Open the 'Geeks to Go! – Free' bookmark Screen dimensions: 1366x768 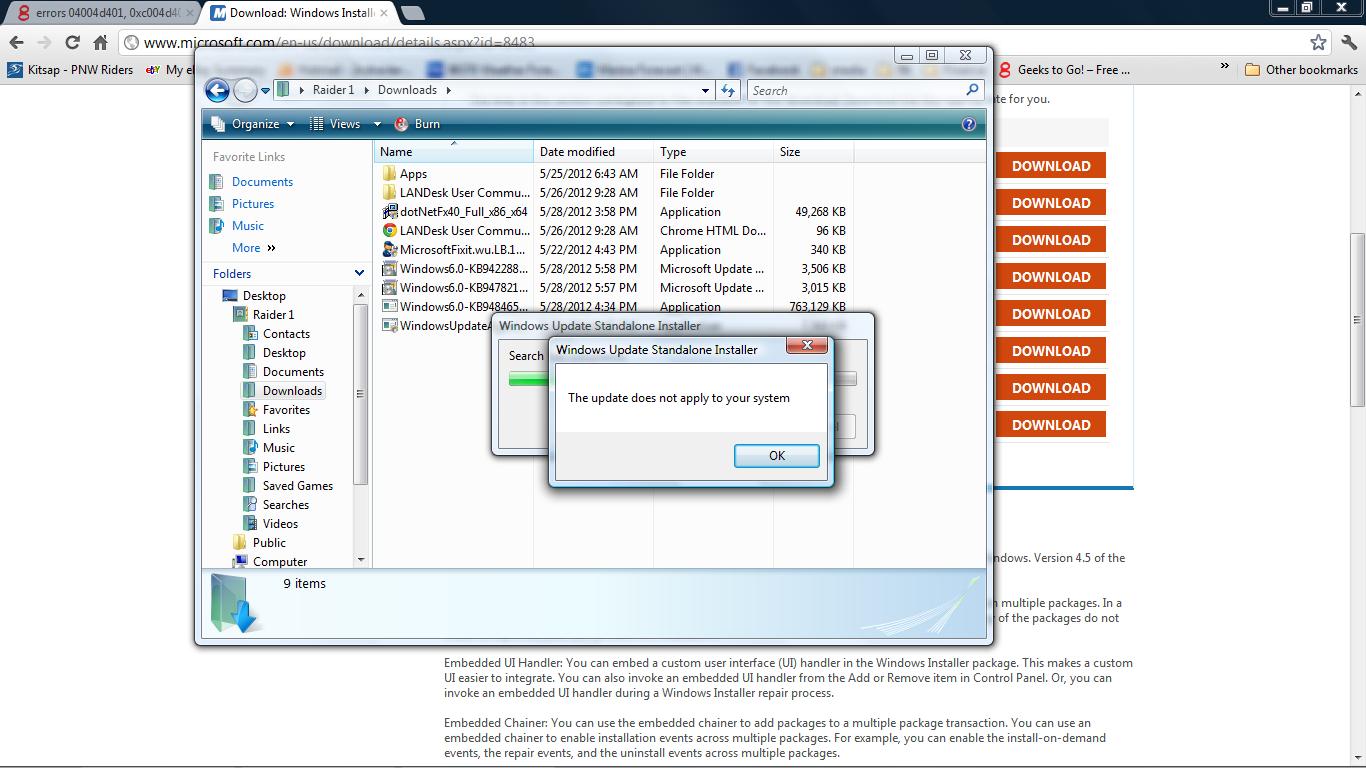coord(1064,70)
